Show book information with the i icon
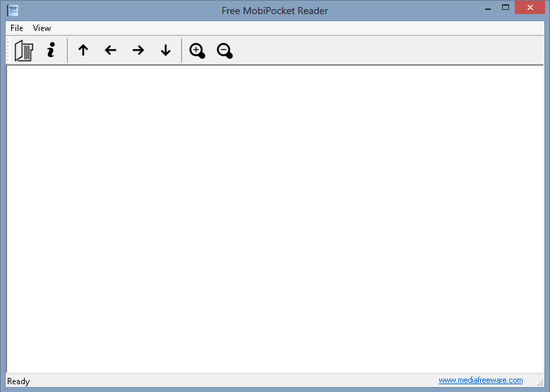 pyautogui.click(x=51, y=50)
